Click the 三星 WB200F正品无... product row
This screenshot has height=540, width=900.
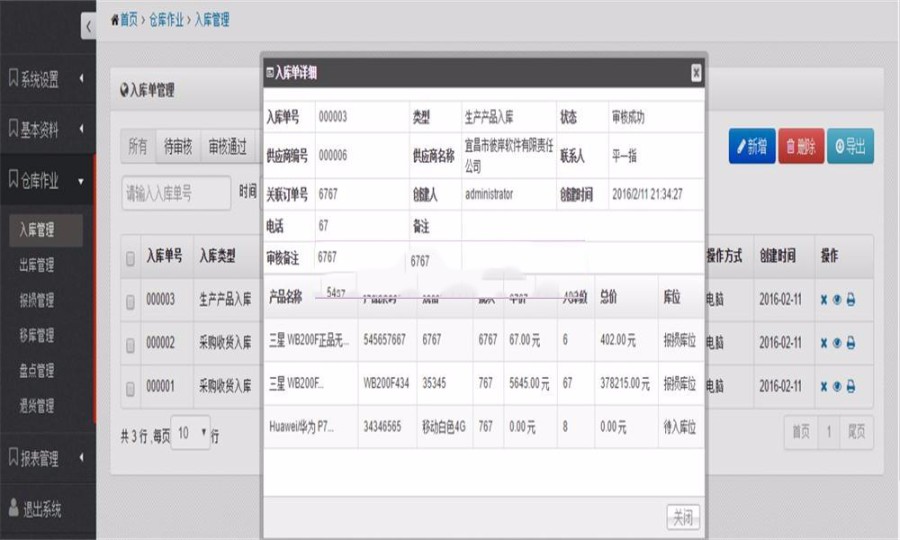click(484, 340)
